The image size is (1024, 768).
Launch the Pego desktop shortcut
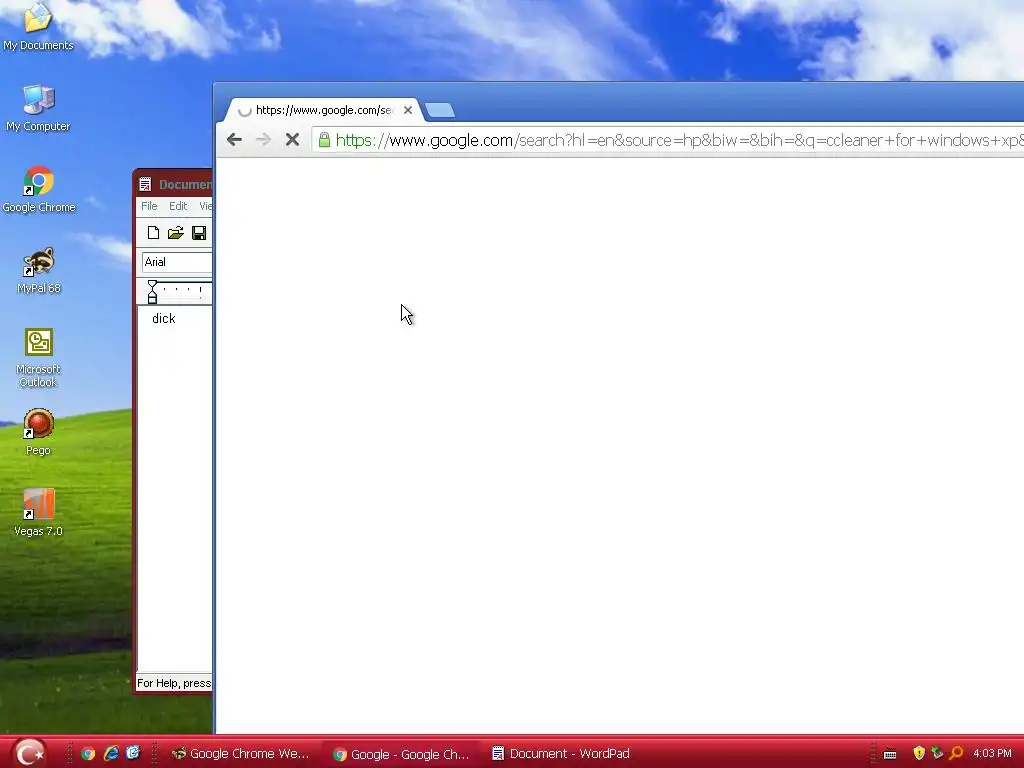pos(39,432)
